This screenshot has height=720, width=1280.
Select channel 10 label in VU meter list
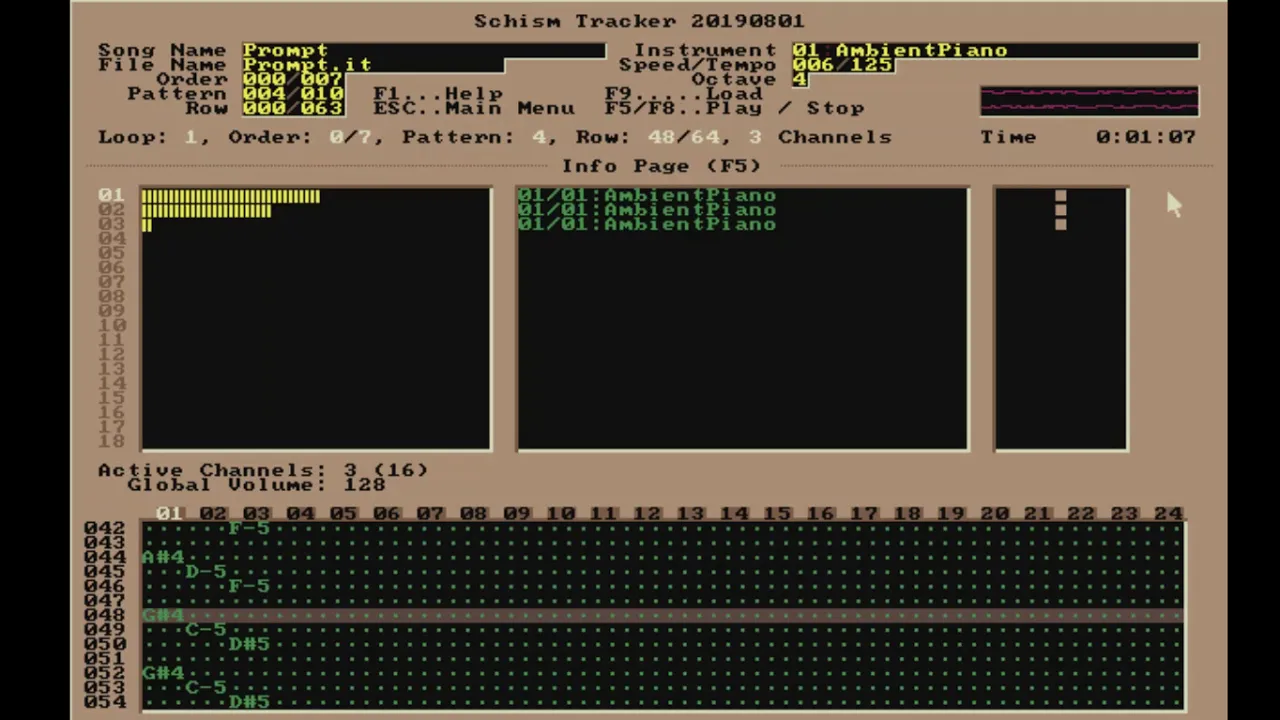tap(112, 326)
